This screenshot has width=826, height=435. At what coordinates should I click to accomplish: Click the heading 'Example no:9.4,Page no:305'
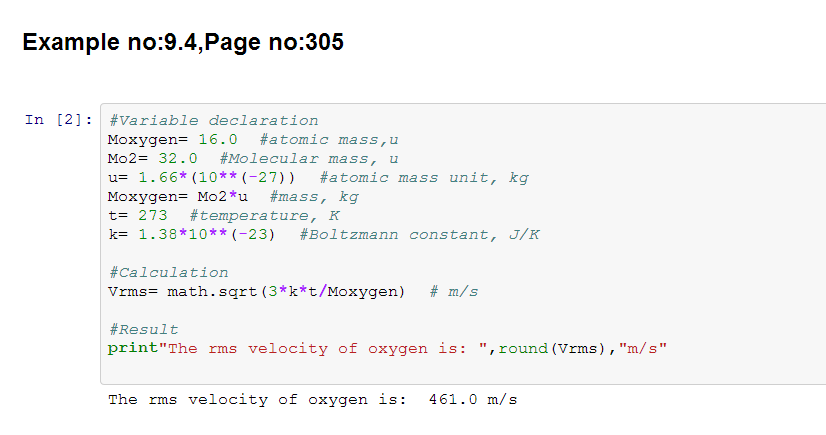click(x=183, y=42)
